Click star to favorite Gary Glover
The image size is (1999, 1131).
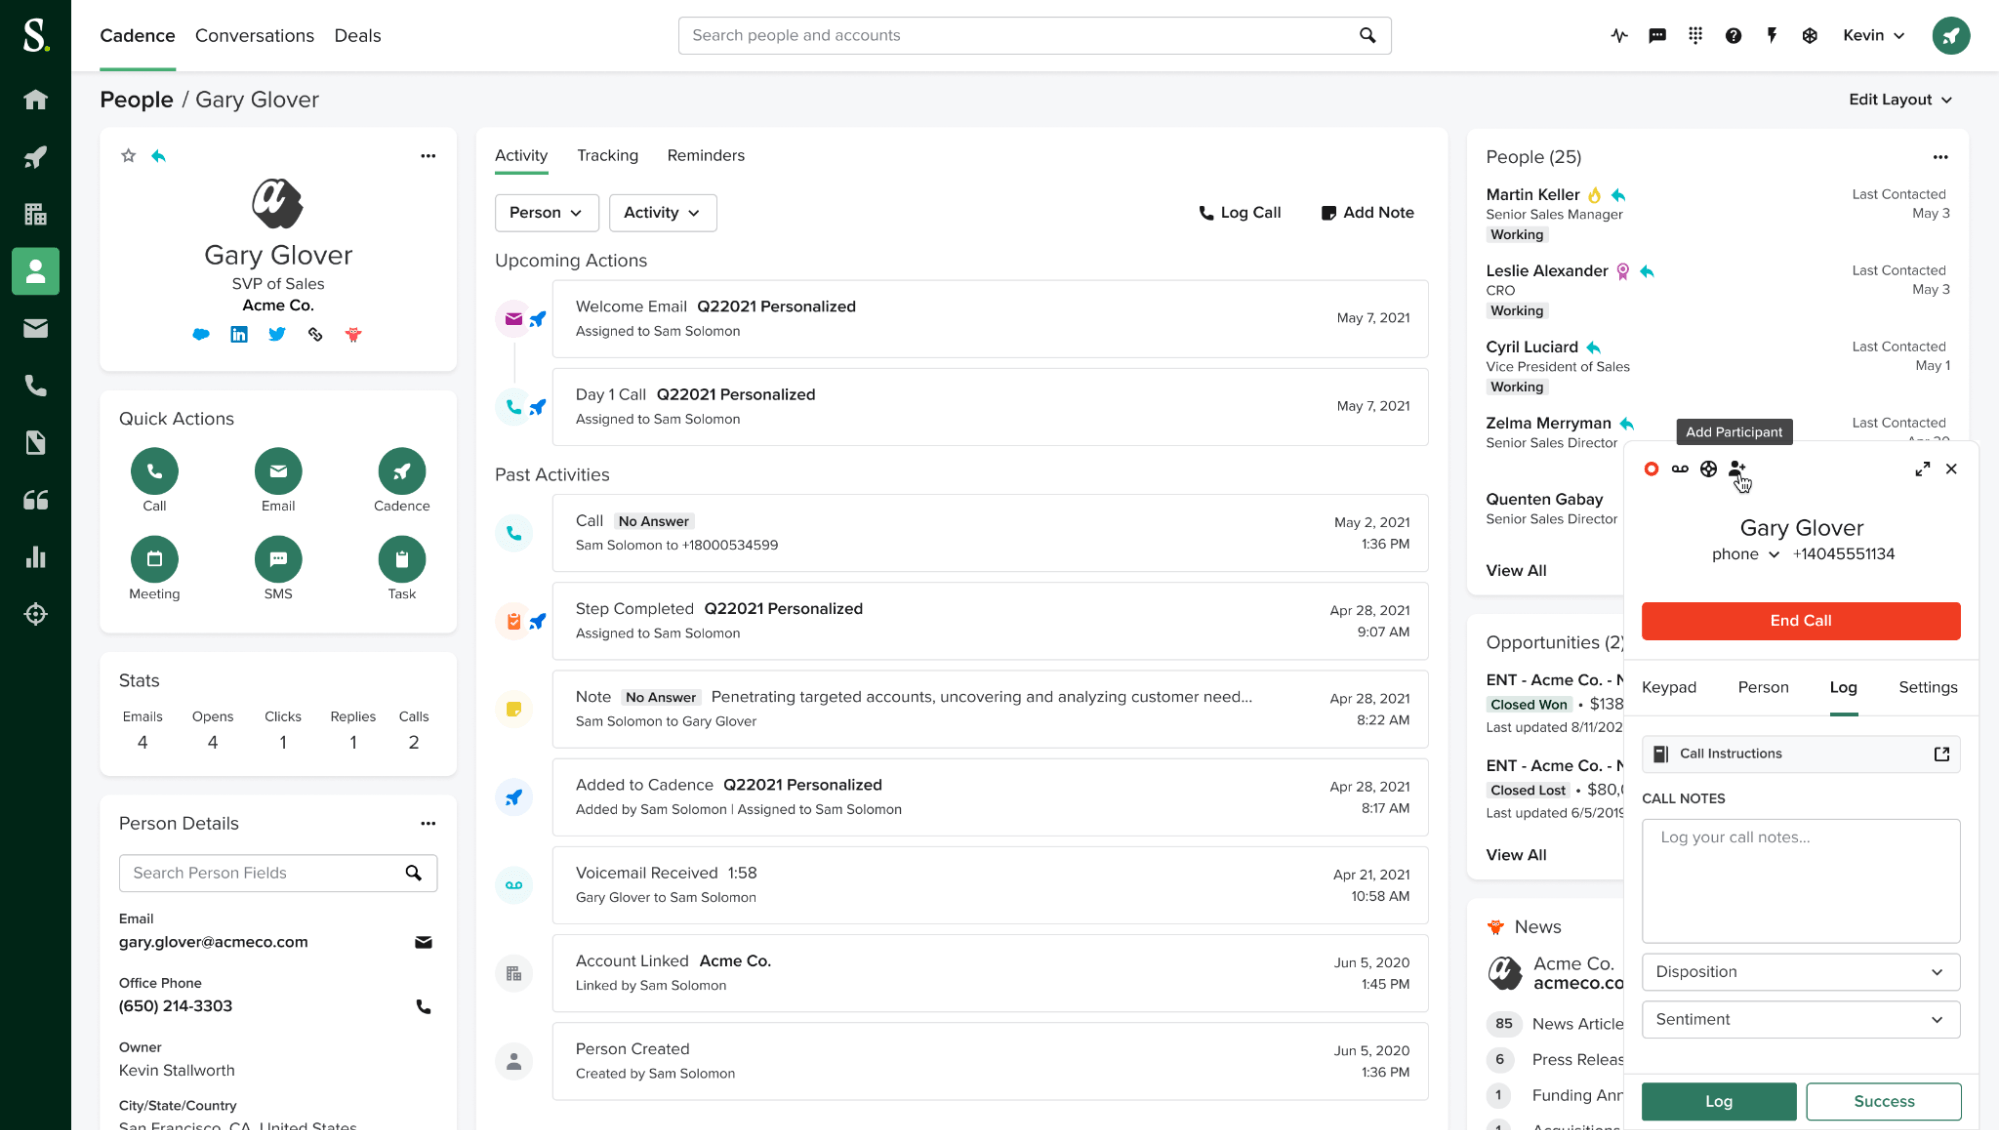(x=129, y=156)
